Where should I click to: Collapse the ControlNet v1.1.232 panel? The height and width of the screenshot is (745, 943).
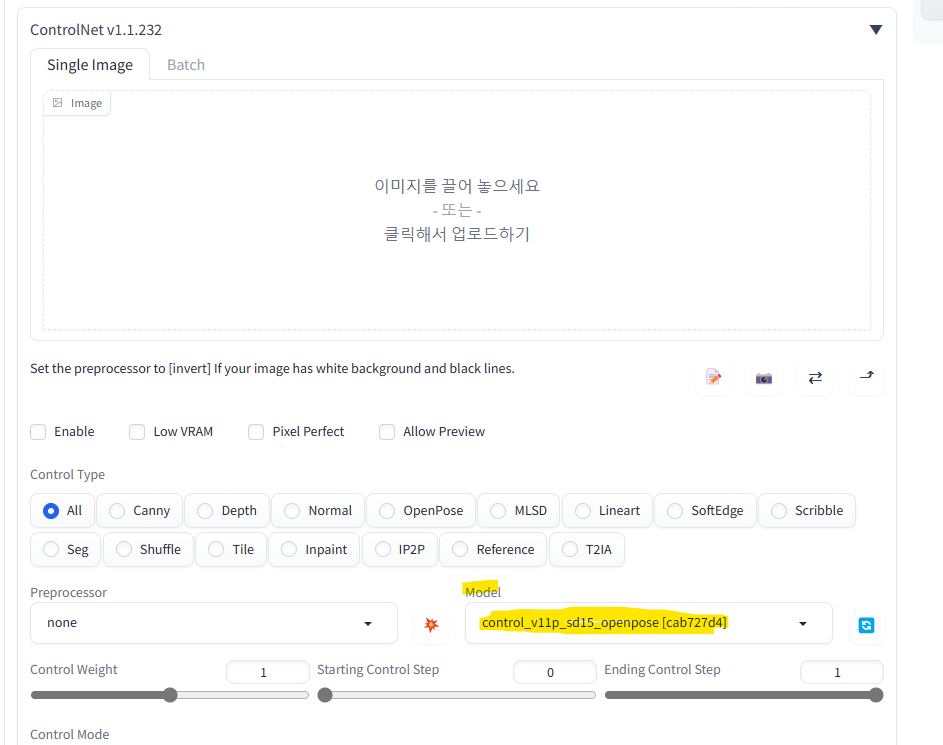click(x=876, y=29)
